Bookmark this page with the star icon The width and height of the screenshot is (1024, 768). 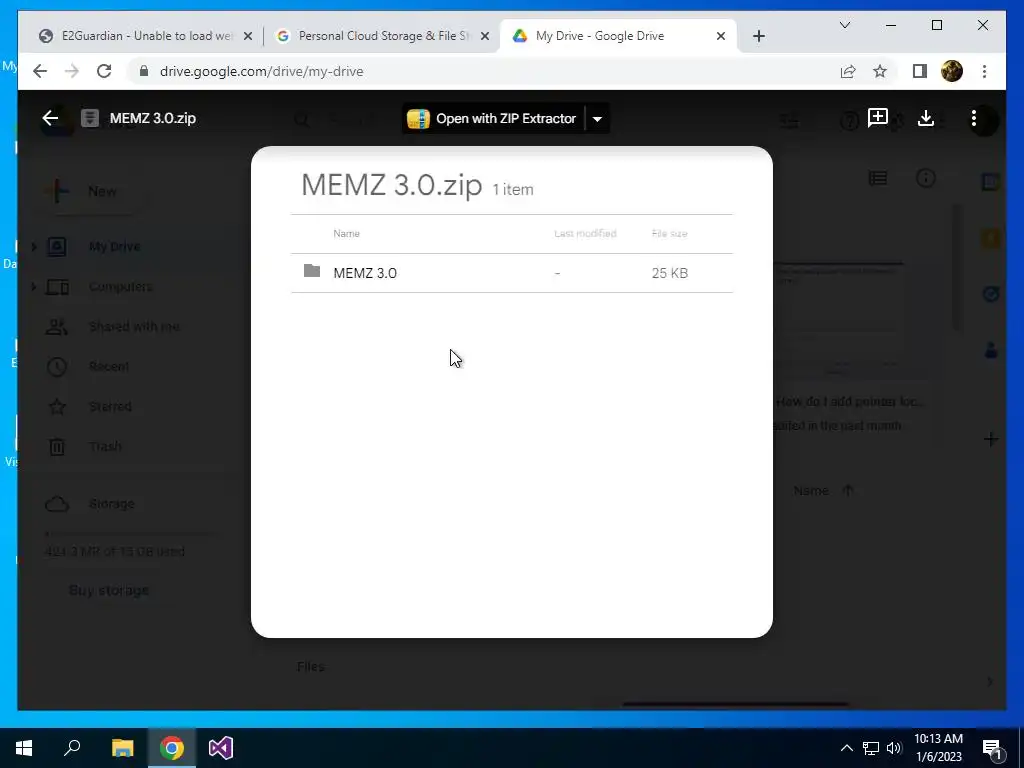click(x=880, y=71)
